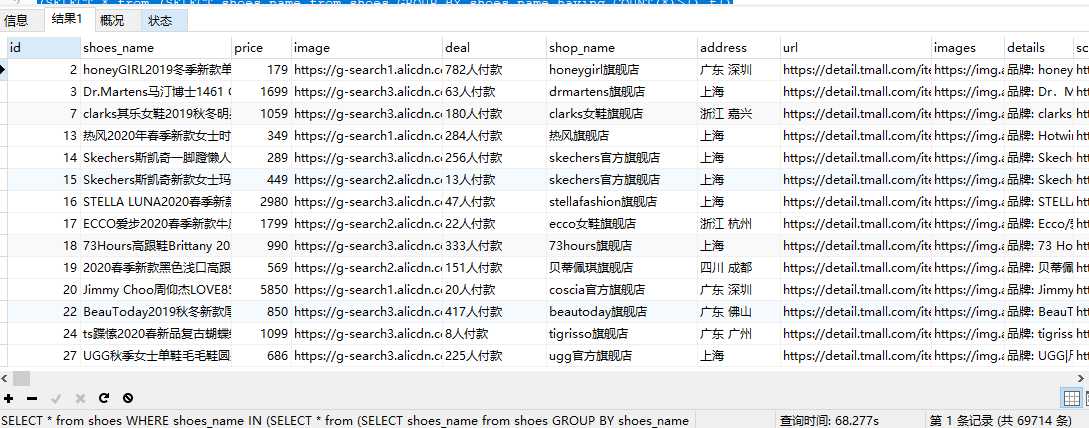
Task: Select address cell 四川 成都
Action: tap(739, 268)
